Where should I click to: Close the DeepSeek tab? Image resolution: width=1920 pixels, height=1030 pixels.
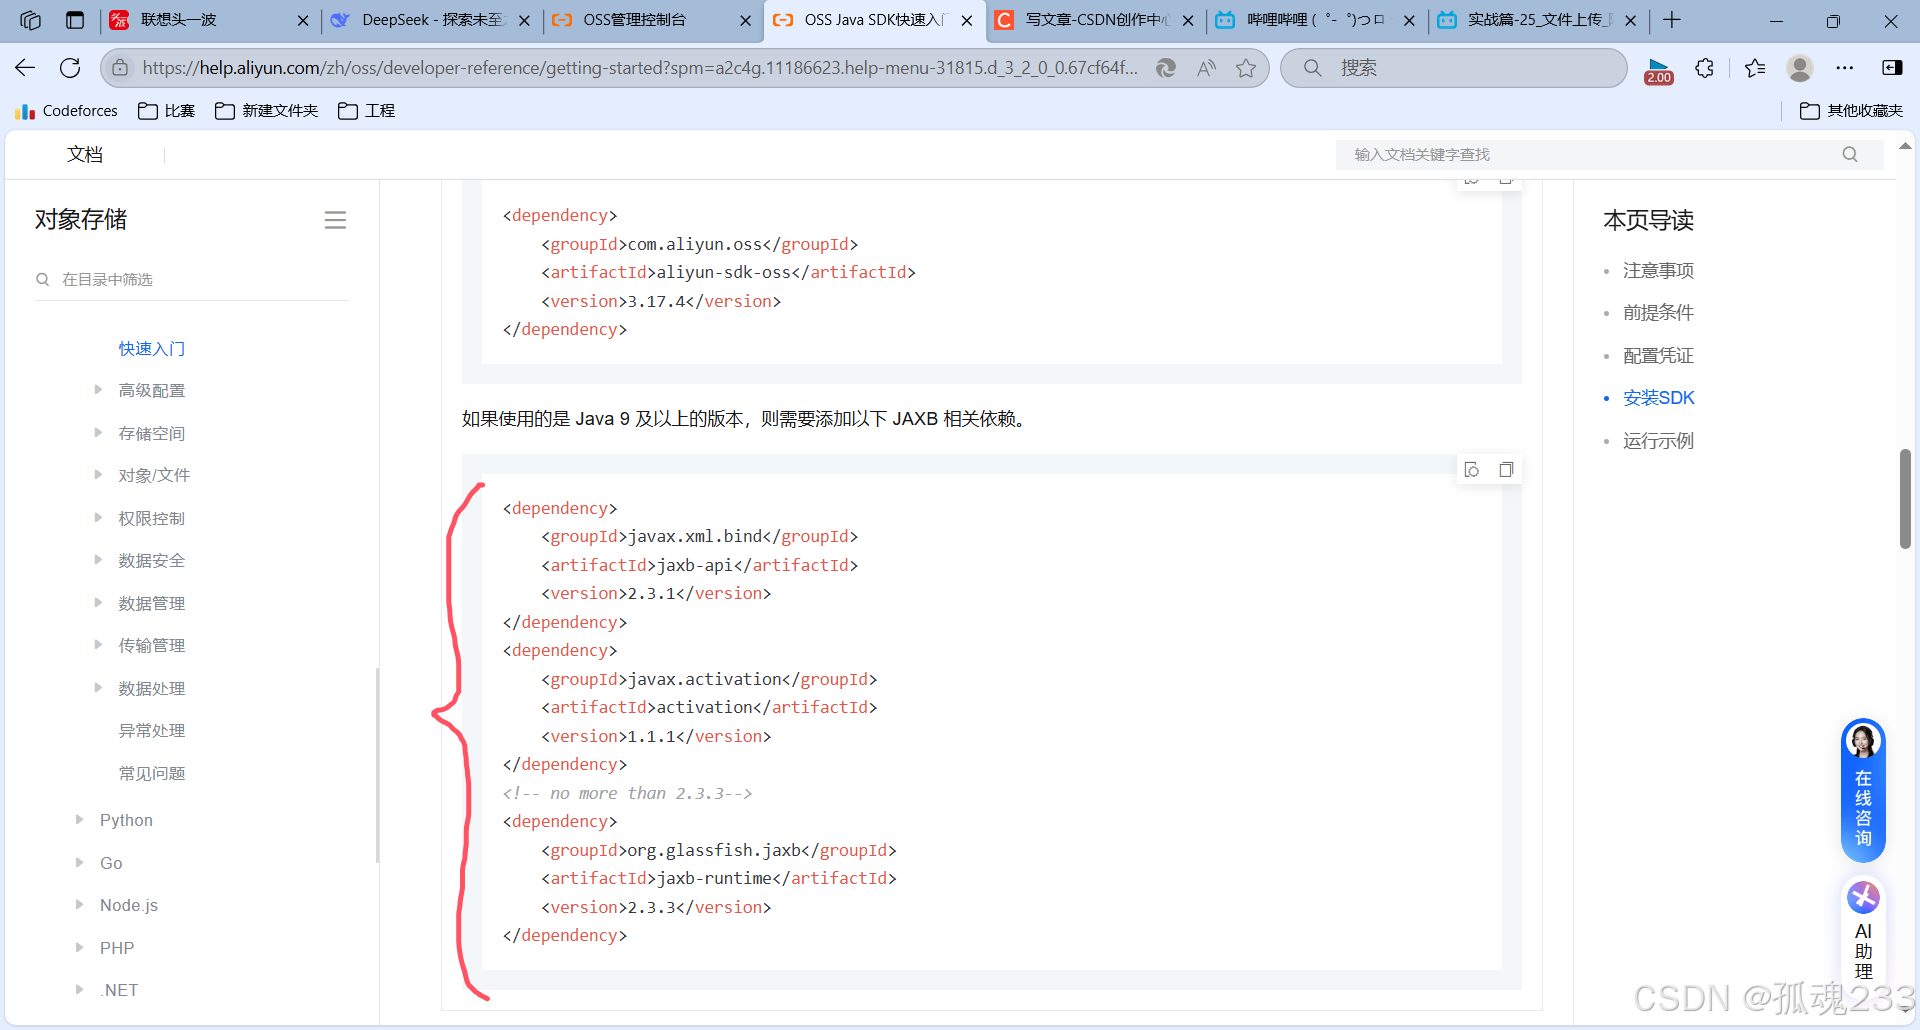[524, 20]
